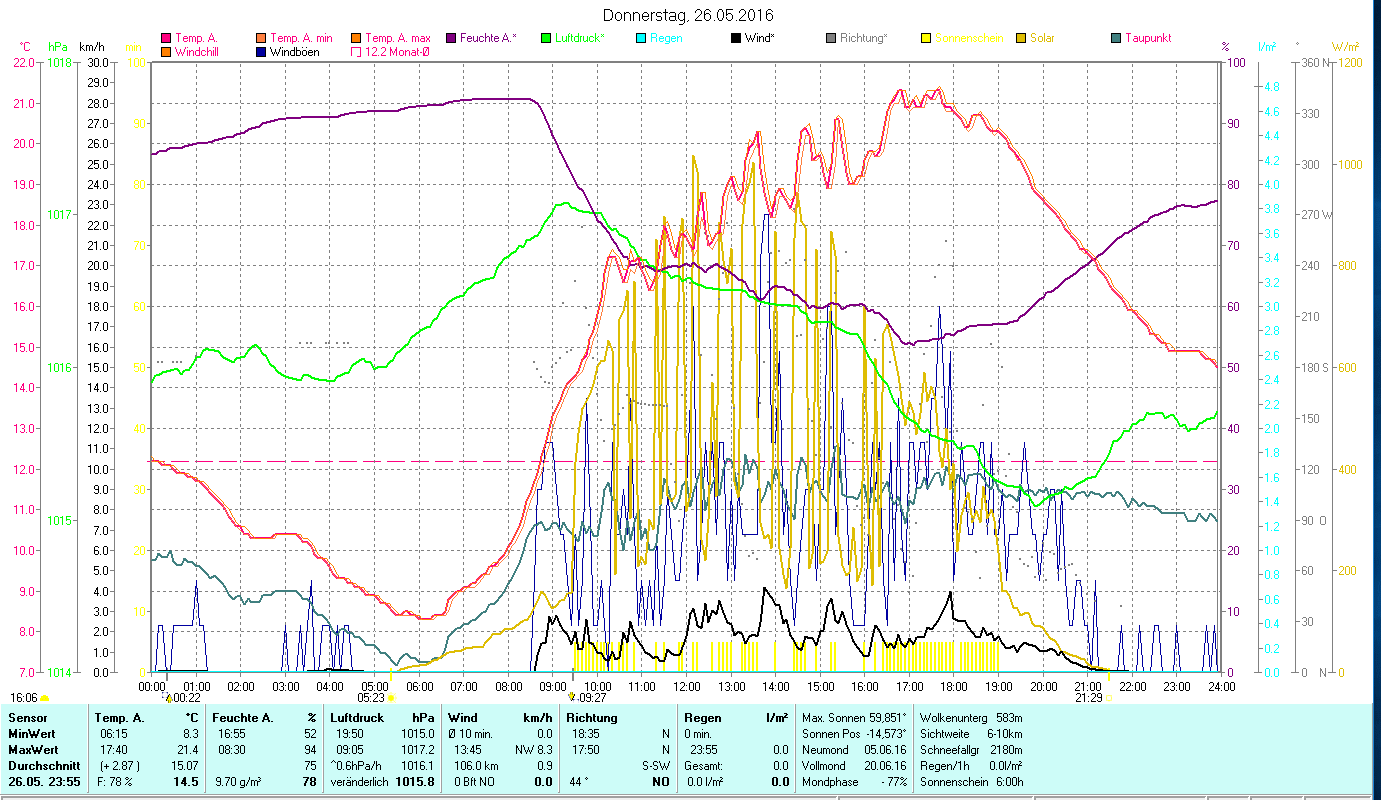This screenshot has height=800, width=1381.
Task: Click the hollow 12.2 Monat-Ø legend box
Action: pos(356,52)
